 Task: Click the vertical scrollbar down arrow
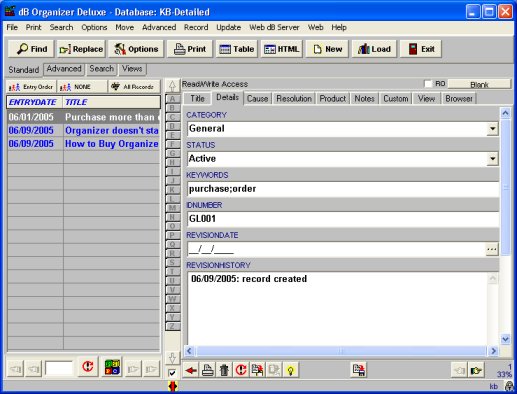(x=505, y=339)
